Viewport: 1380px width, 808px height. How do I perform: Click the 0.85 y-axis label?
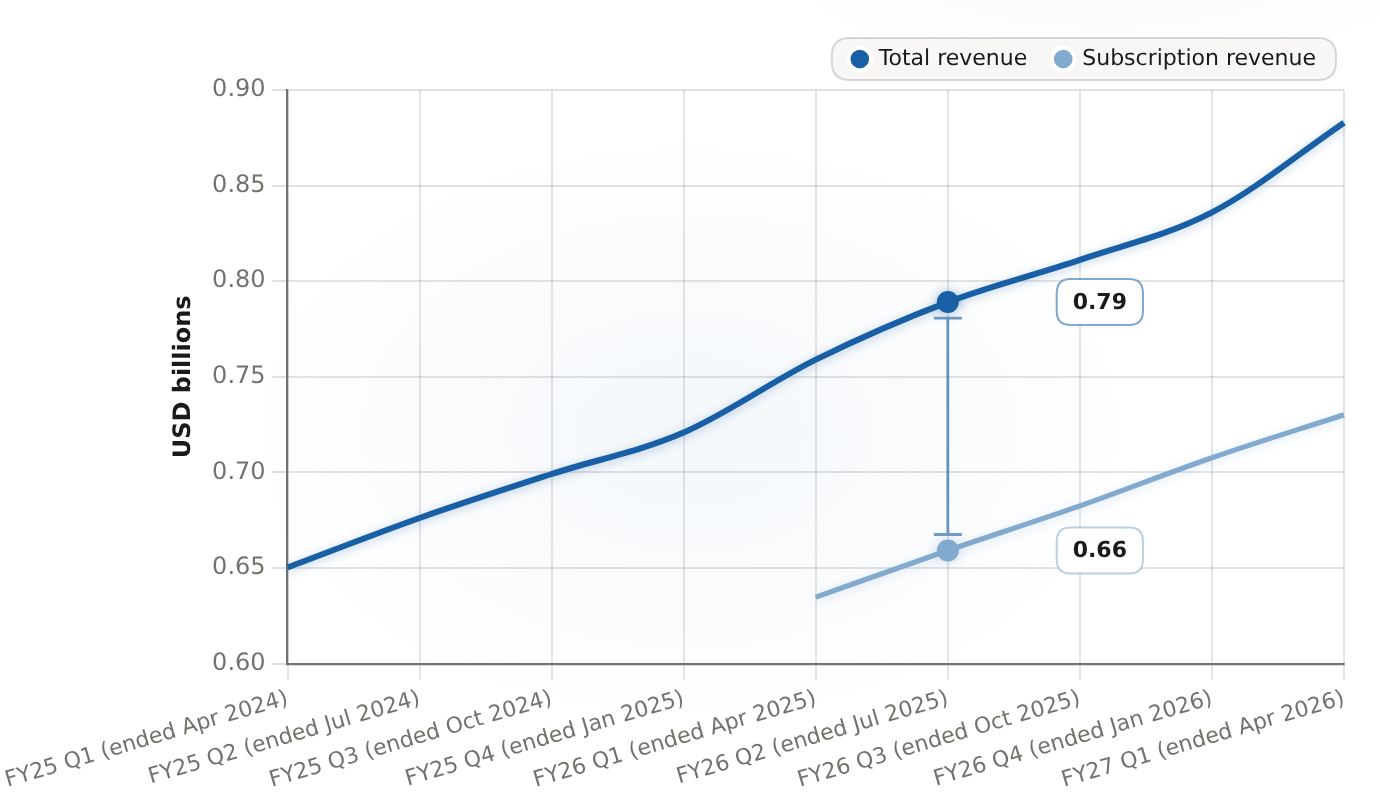(239, 186)
